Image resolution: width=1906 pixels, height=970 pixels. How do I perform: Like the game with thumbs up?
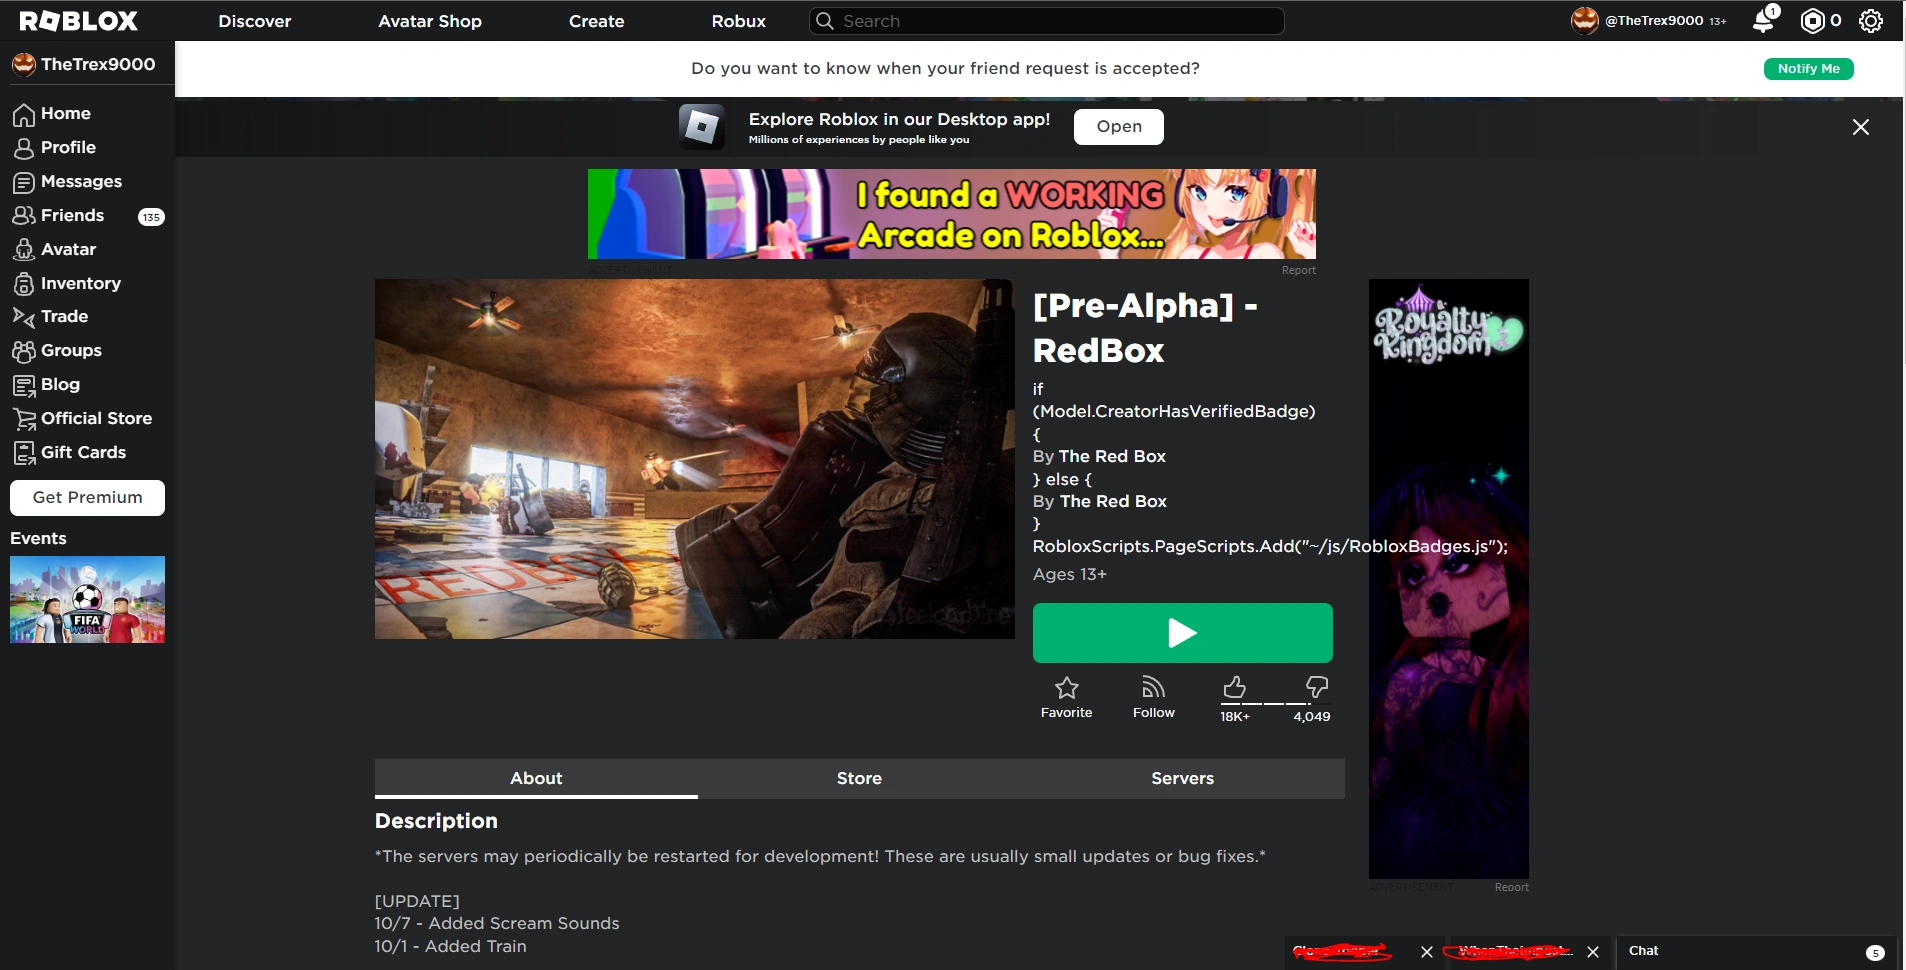click(x=1235, y=687)
